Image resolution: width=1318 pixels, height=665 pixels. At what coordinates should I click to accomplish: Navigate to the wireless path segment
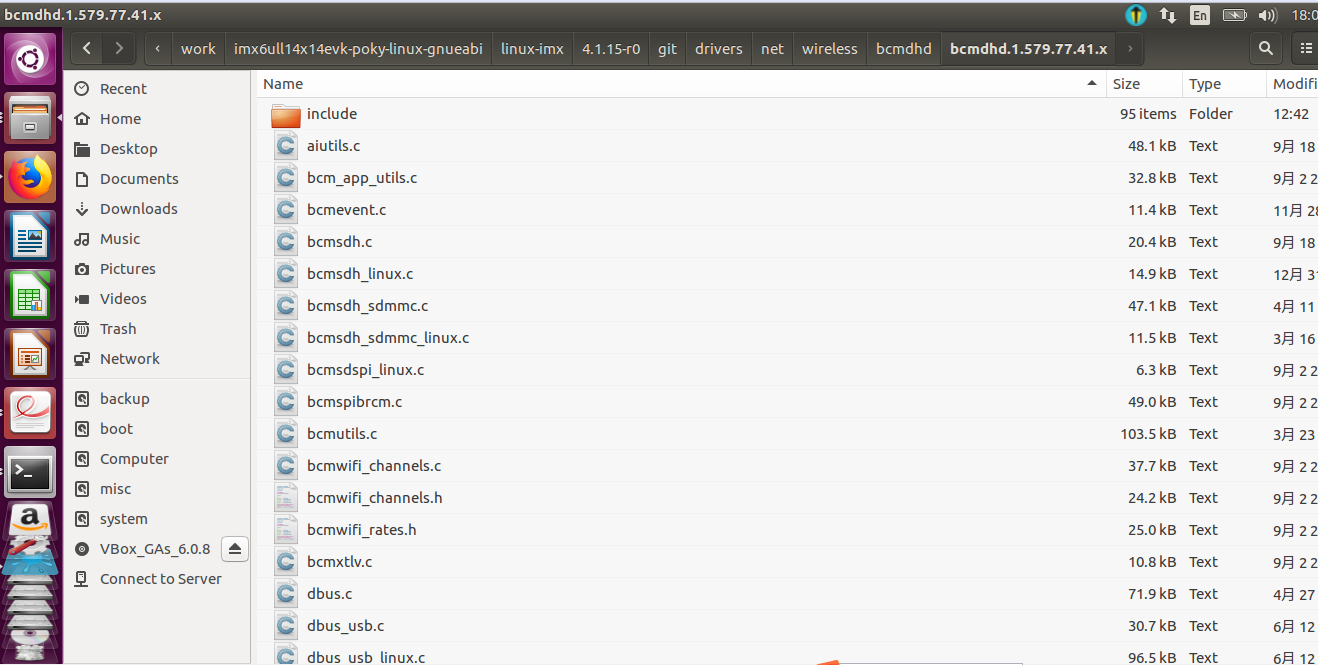830,48
